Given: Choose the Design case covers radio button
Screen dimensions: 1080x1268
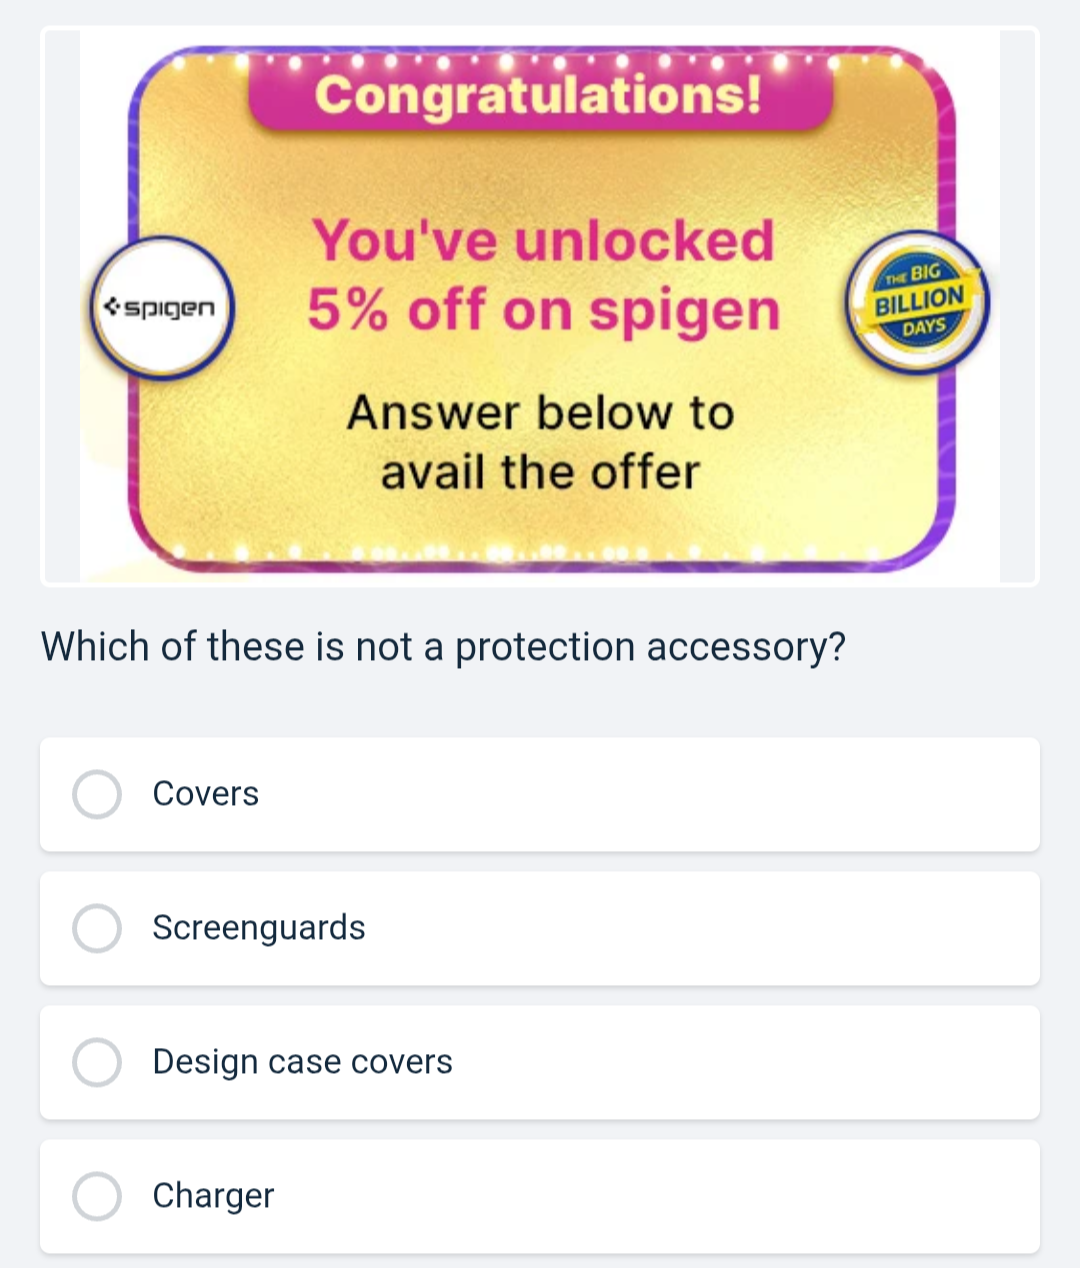Looking at the screenshot, I should [x=97, y=1062].
